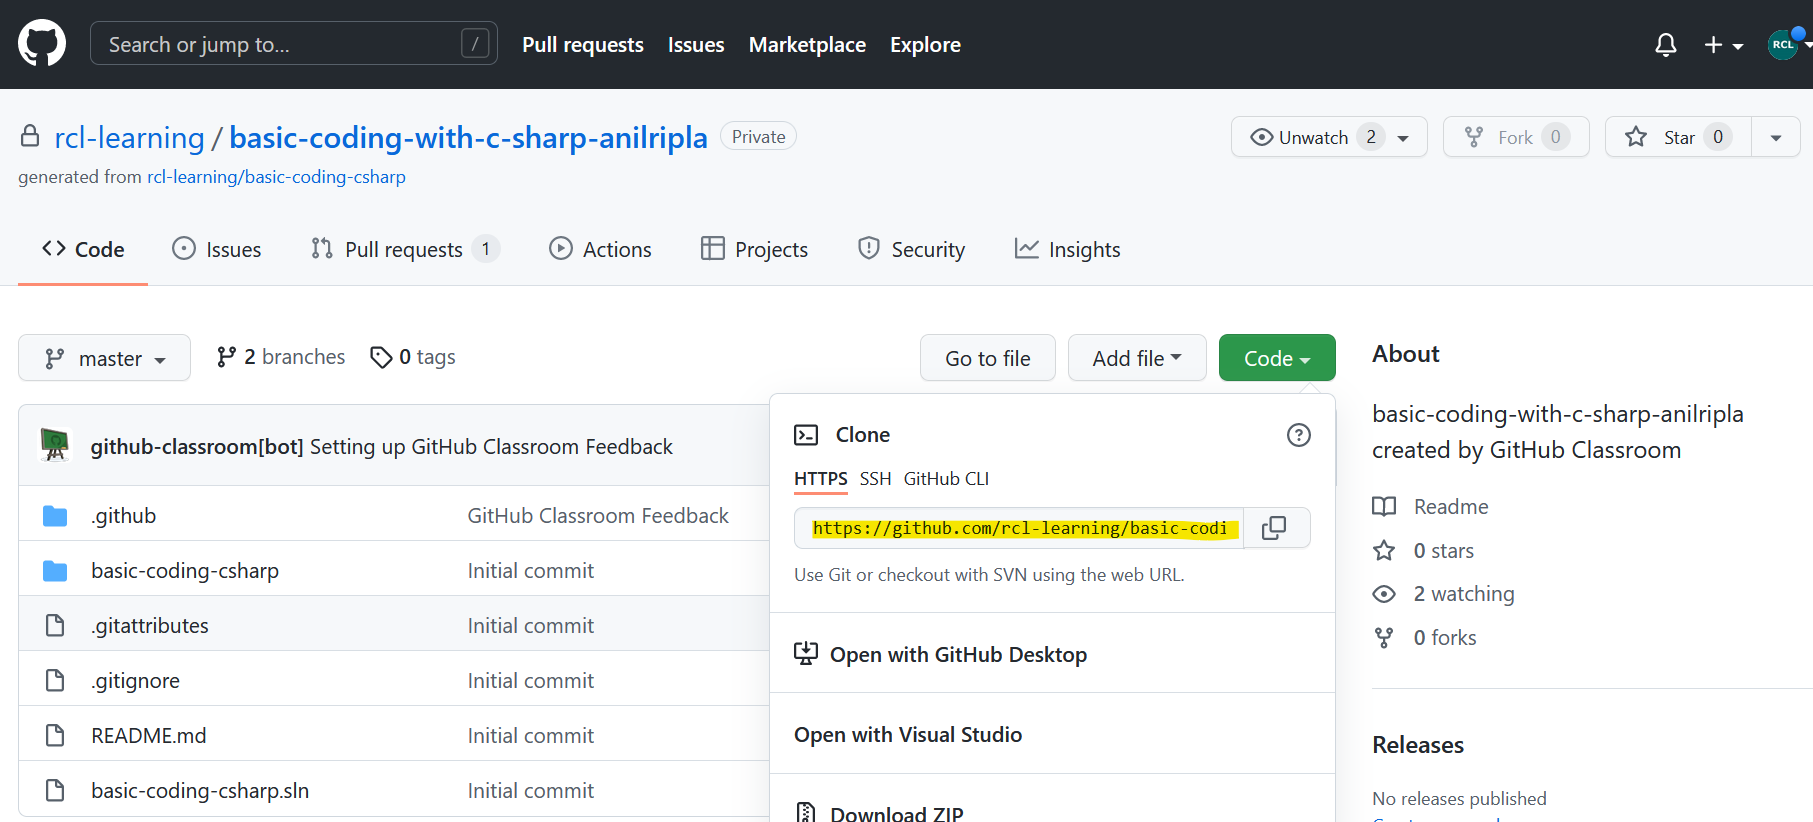Open the rcl-learning organization link
The width and height of the screenshot is (1813, 822).
click(x=129, y=137)
